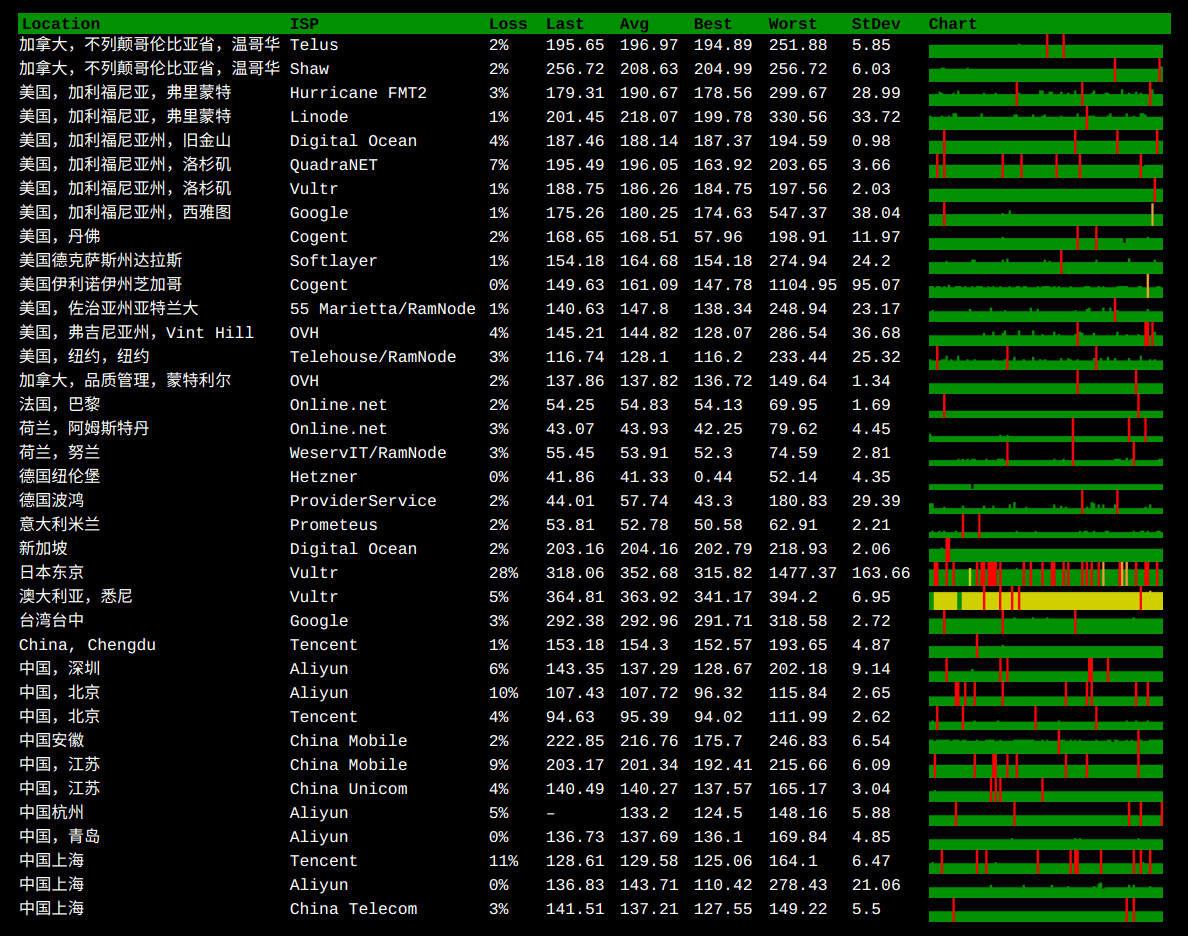Select the 中国，青岛 location
Viewport: 1188px width, 936px height.
tap(59, 837)
